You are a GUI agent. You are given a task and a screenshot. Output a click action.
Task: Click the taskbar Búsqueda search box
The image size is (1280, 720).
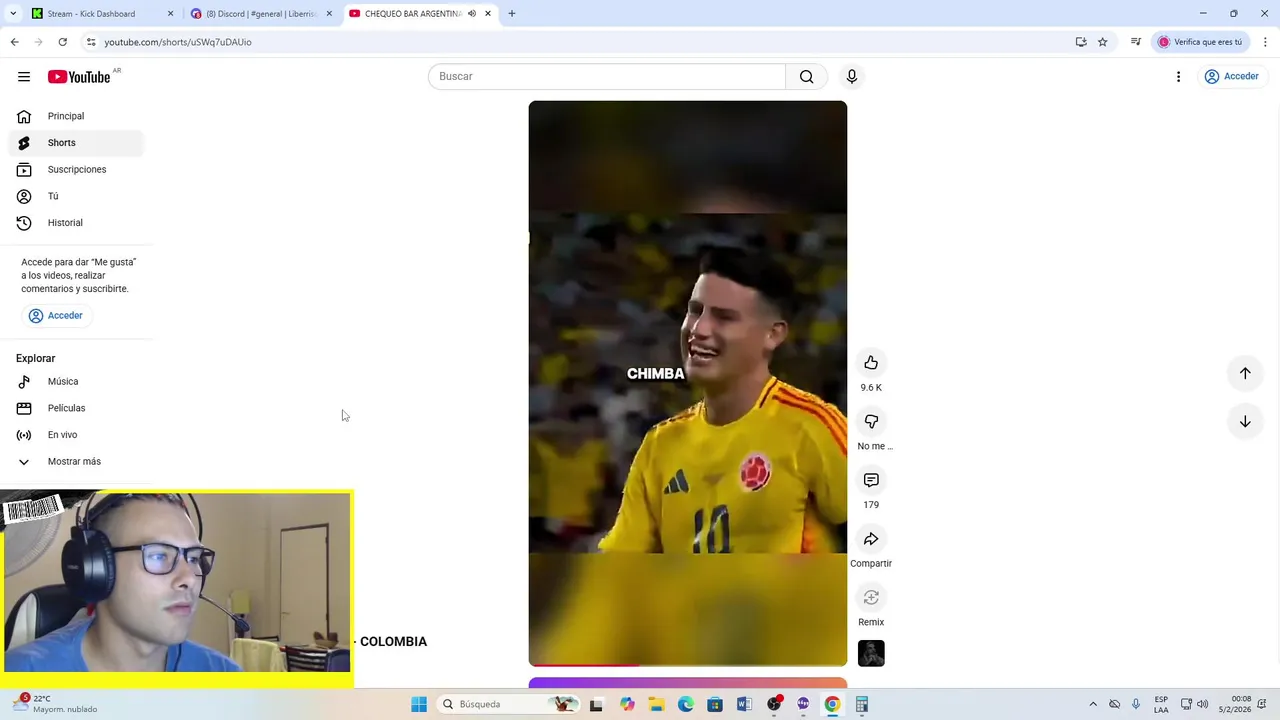pyautogui.click(x=510, y=704)
